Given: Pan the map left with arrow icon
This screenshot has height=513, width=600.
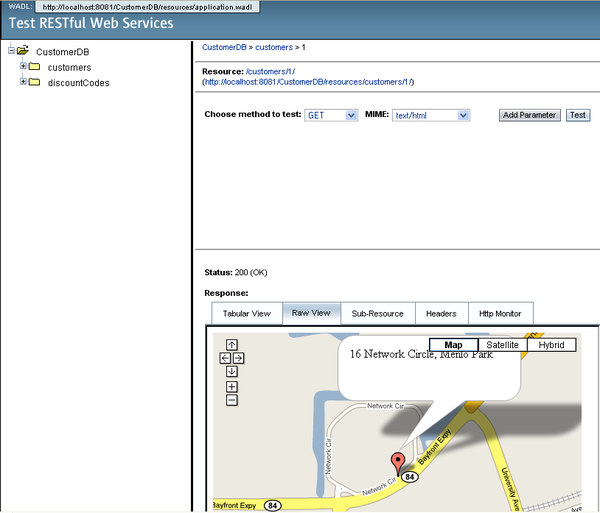Looking at the screenshot, I should coord(225,358).
